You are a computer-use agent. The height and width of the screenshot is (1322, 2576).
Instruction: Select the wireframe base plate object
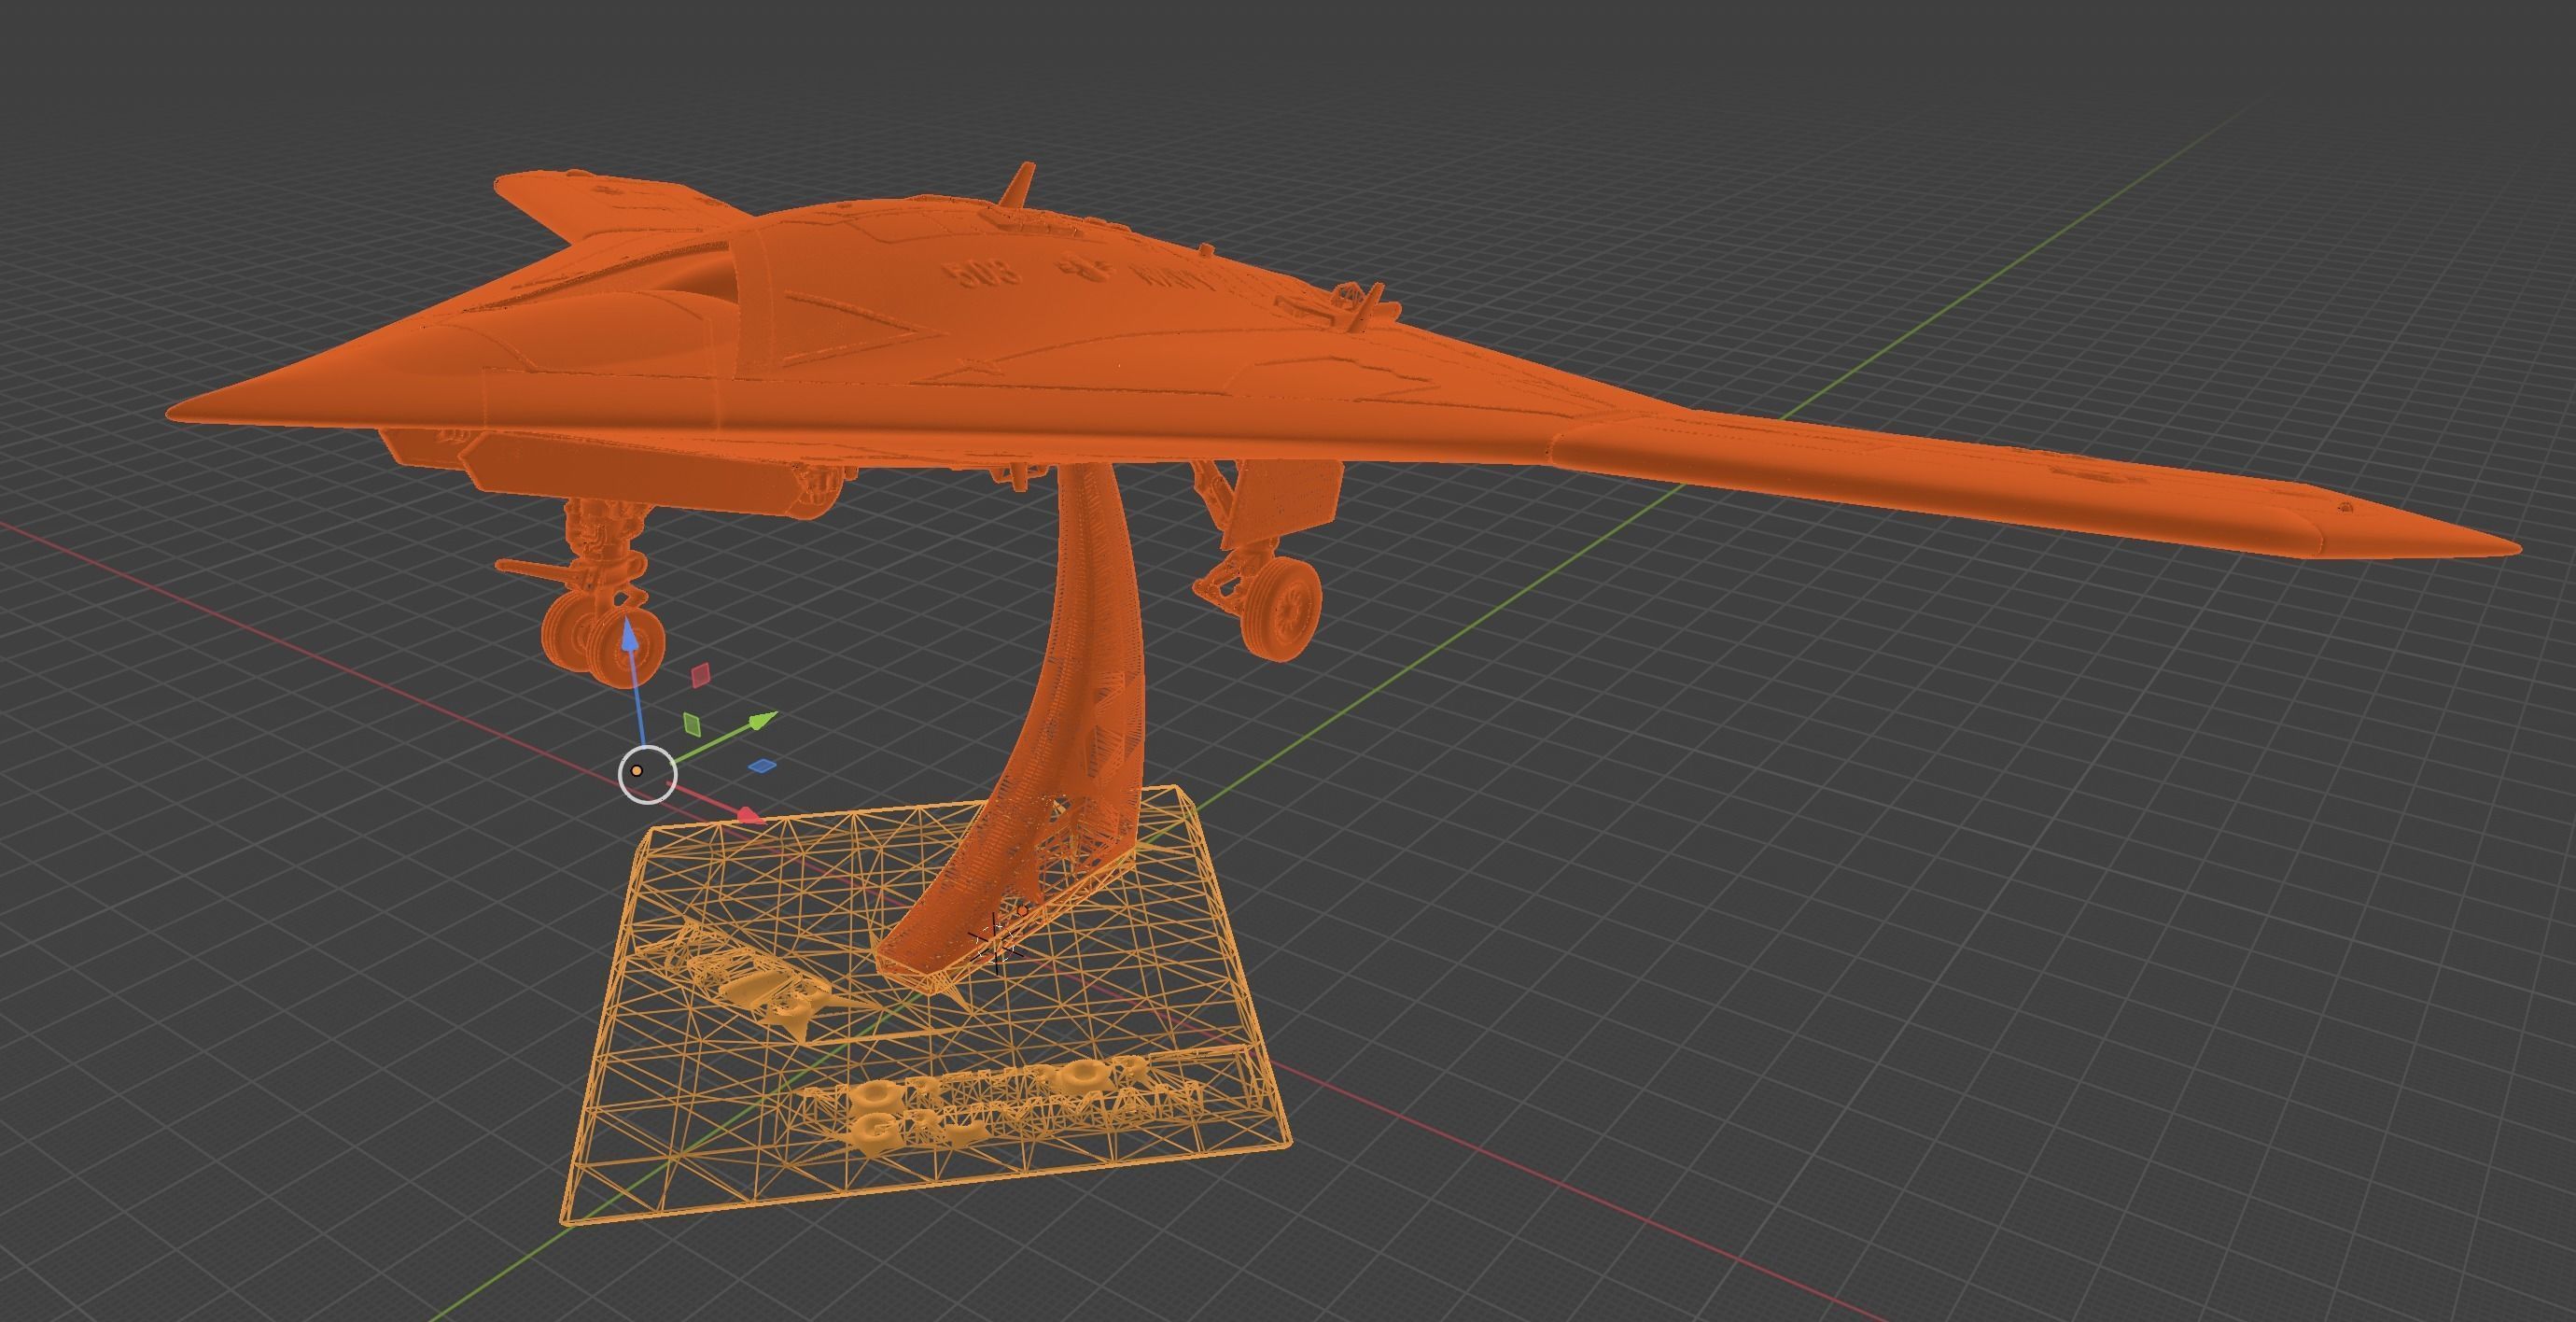point(925,1005)
